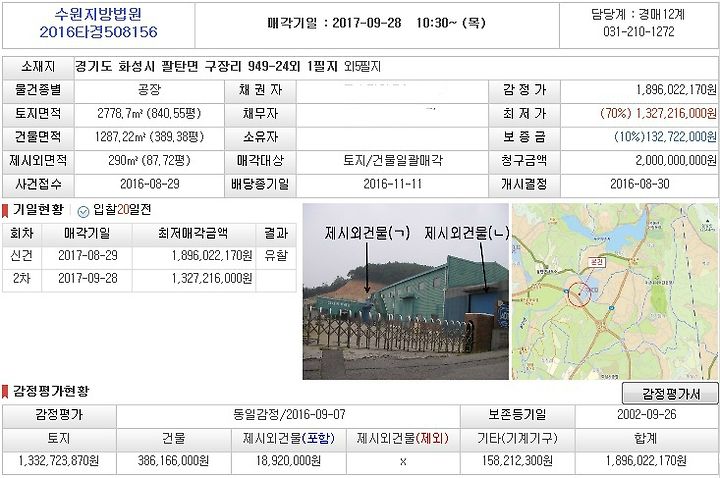Viewport: 720px width, 478px height.
Task: Click the building area 1287.22㎡ (389.38평)
Action: (149, 137)
